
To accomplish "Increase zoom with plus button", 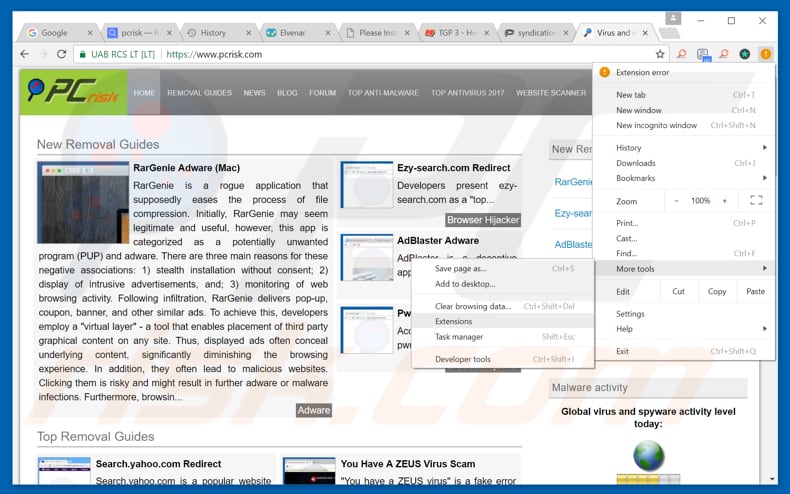I will [725, 201].
